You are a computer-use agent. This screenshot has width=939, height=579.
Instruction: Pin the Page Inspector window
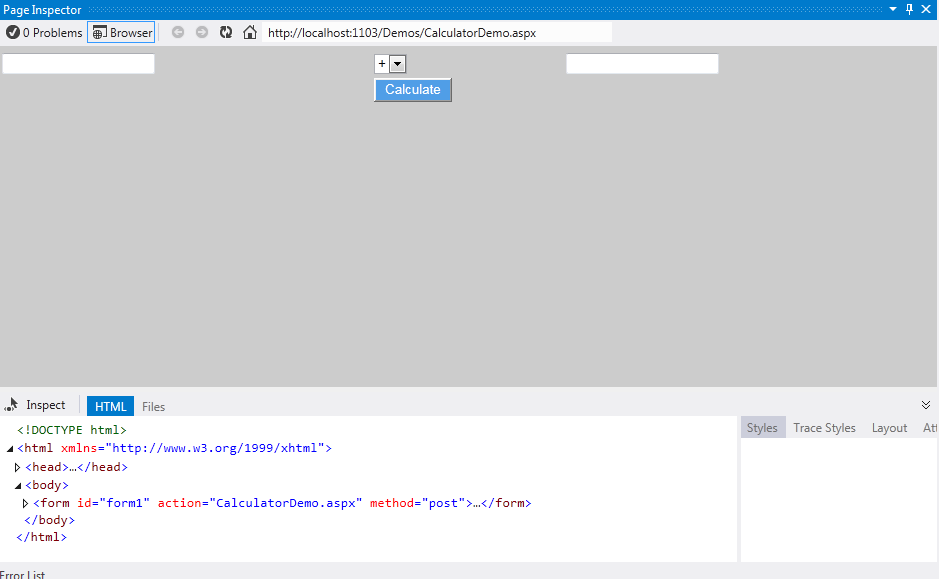coord(909,9)
